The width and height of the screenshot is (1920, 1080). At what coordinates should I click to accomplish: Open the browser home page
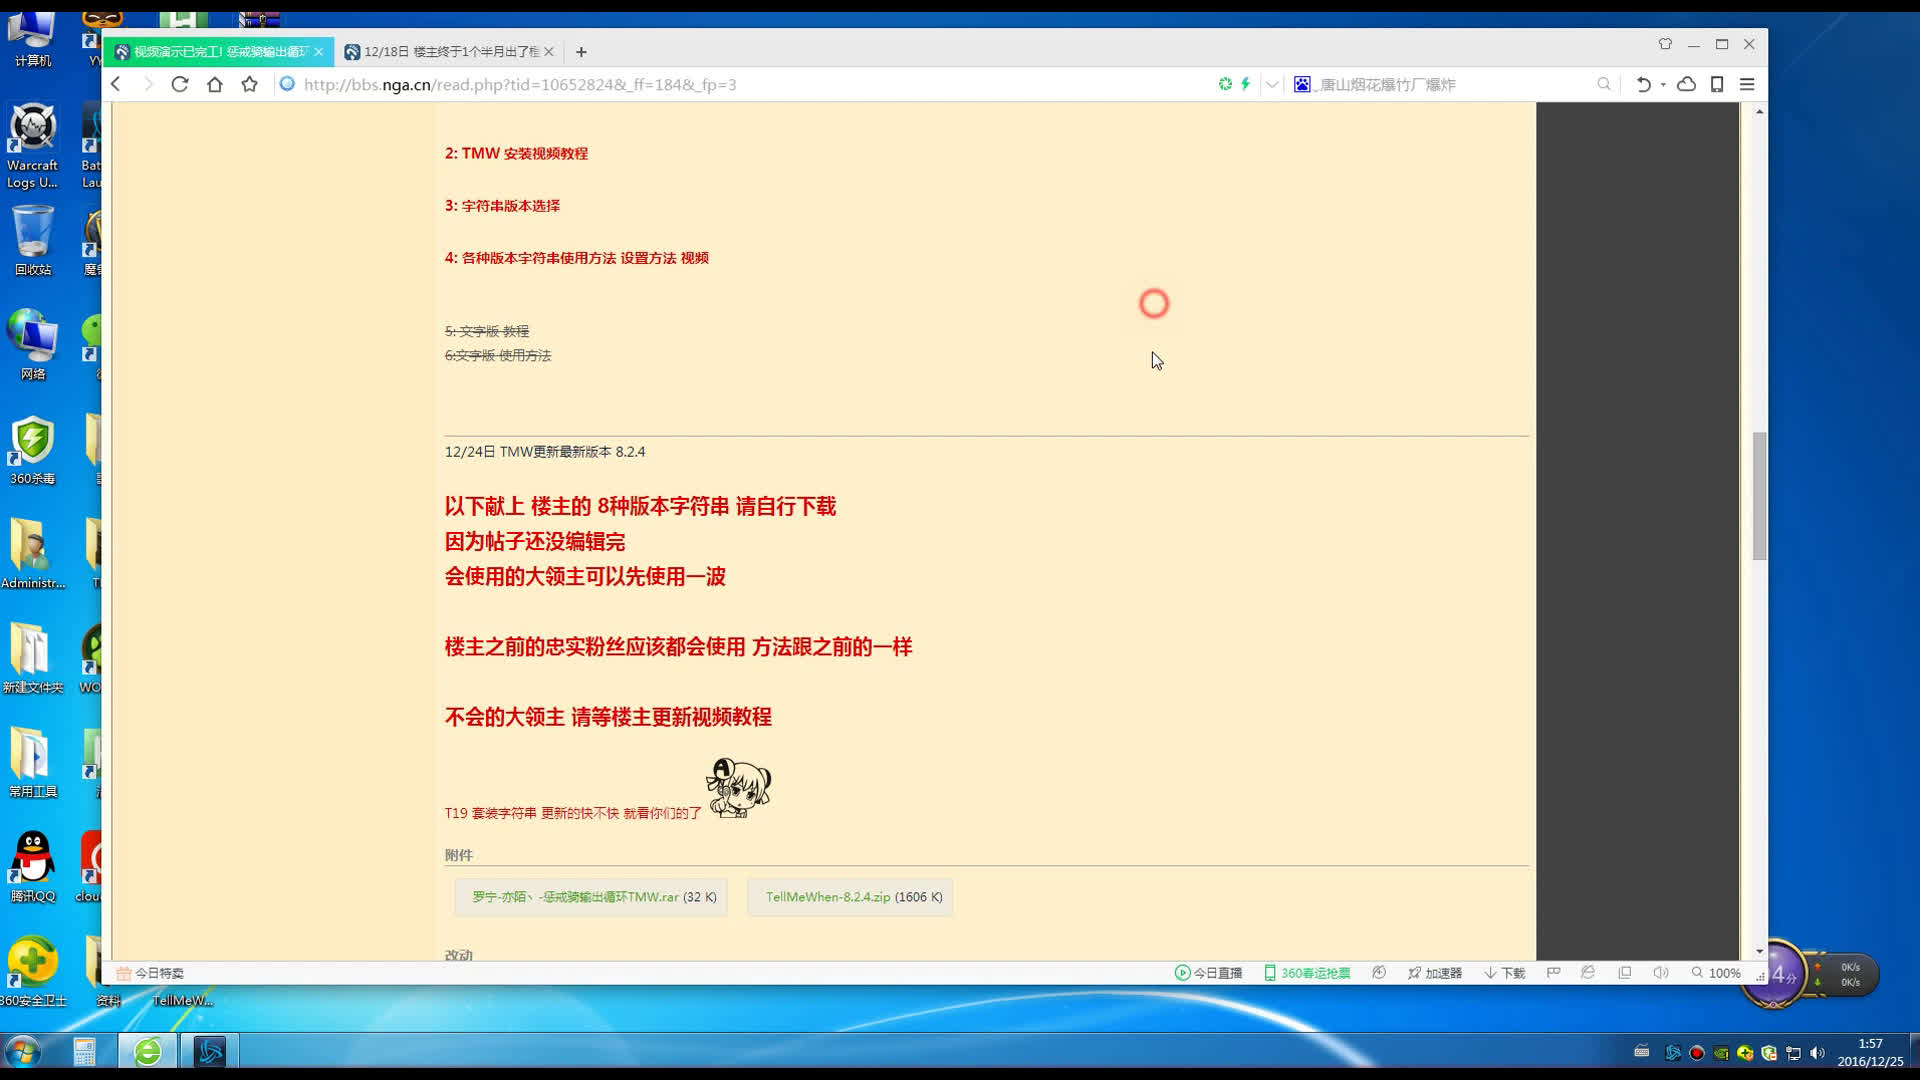pos(214,84)
